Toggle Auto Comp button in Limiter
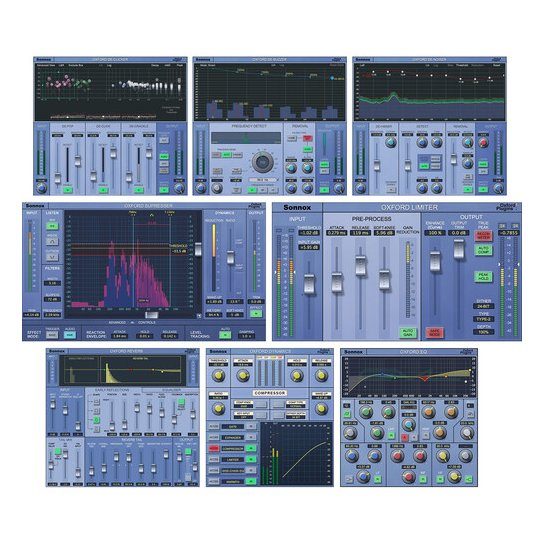 pos(483,250)
